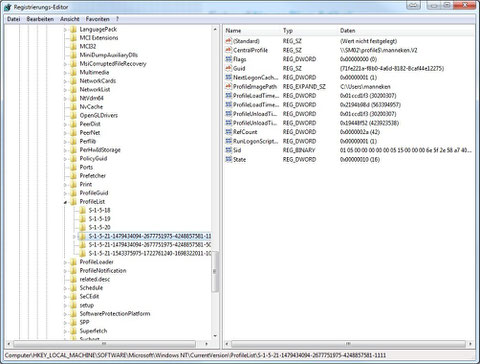This screenshot has height=364, width=480.
Task: Select the NextLogonCach... value name
Action: pos(255,77)
